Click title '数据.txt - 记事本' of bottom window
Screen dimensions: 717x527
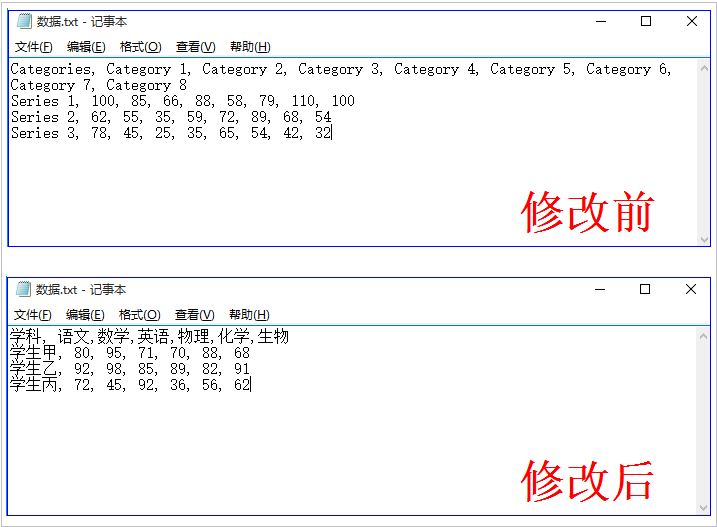[81, 290]
